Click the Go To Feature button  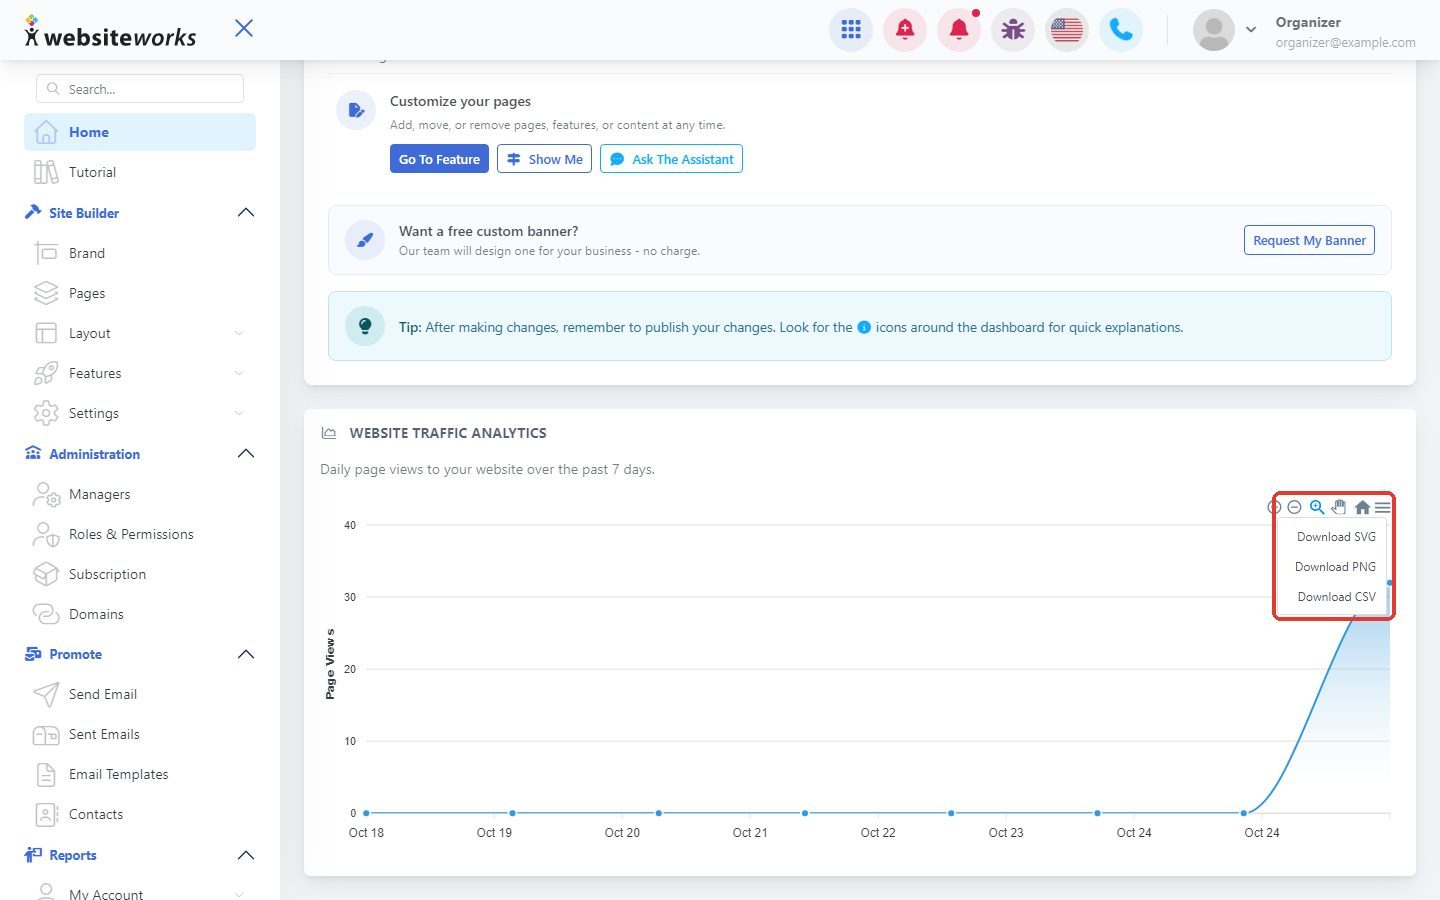pos(439,159)
